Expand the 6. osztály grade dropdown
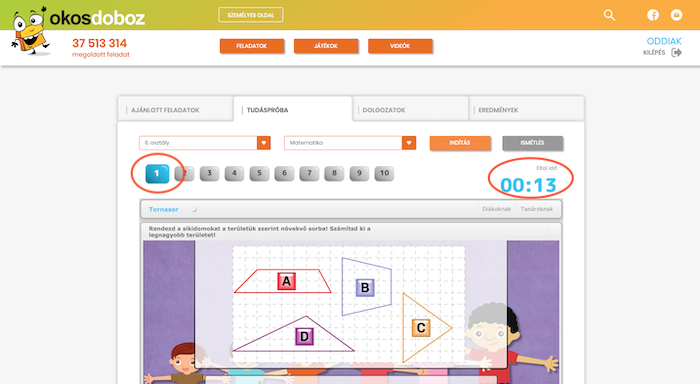This screenshot has height=384, width=700. [263, 143]
